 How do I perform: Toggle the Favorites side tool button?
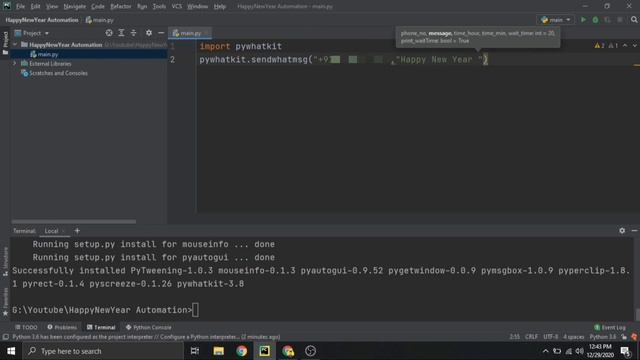[5, 302]
